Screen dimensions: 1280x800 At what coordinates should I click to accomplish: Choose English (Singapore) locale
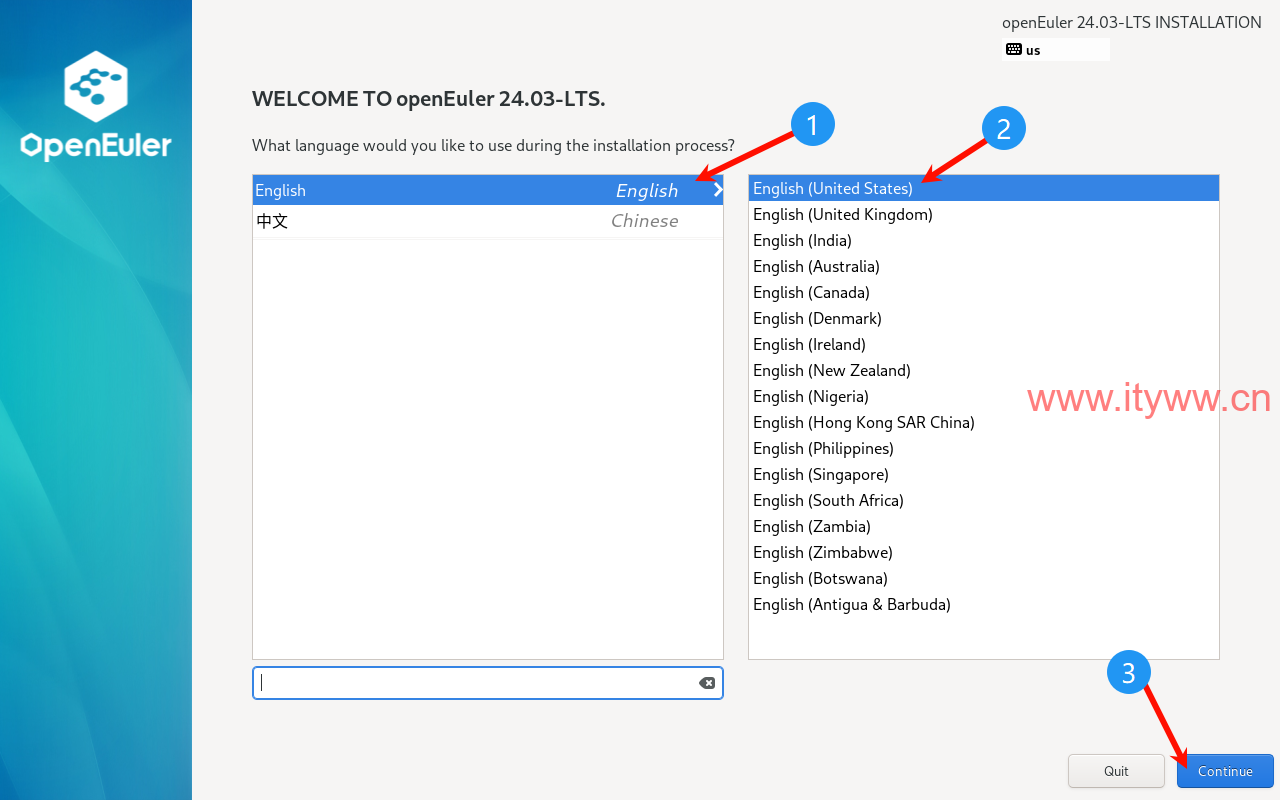(x=984, y=474)
